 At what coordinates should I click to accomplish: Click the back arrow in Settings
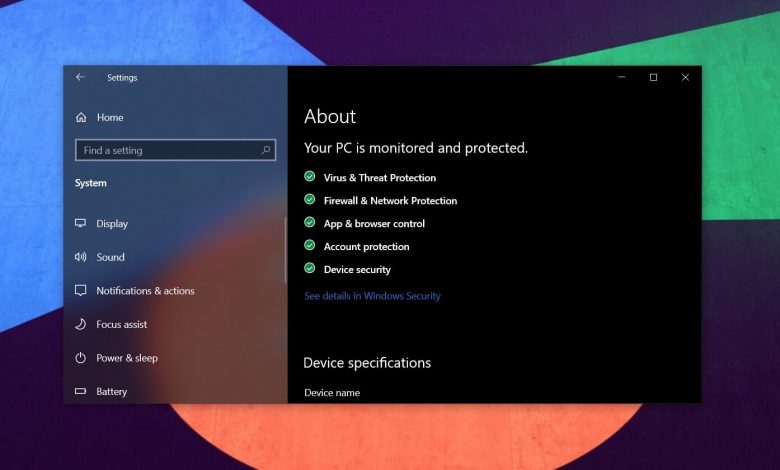80,77
